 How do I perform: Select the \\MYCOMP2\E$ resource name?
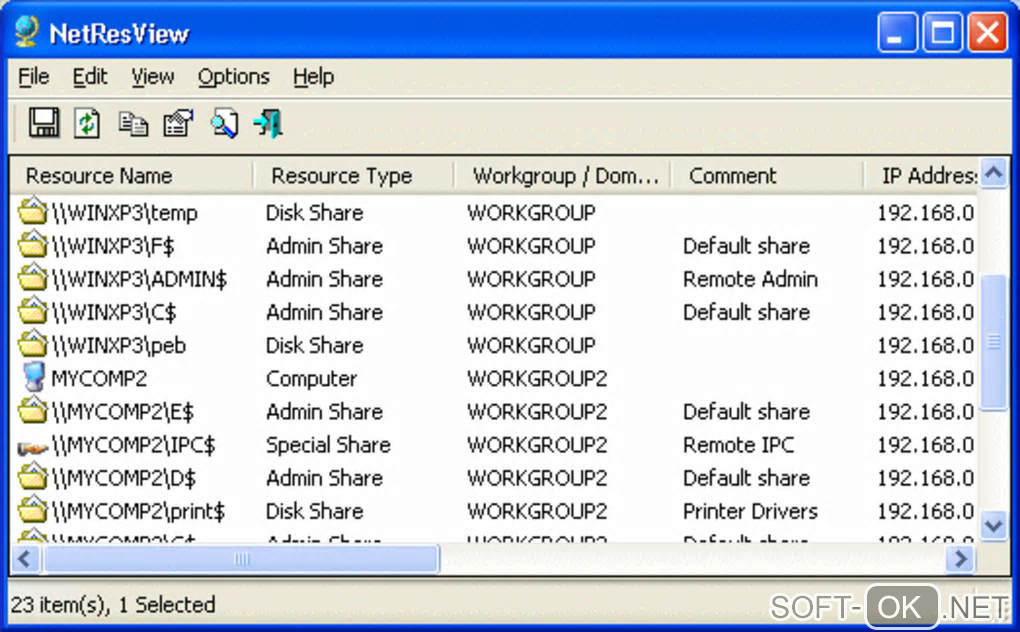coord(123,412)
